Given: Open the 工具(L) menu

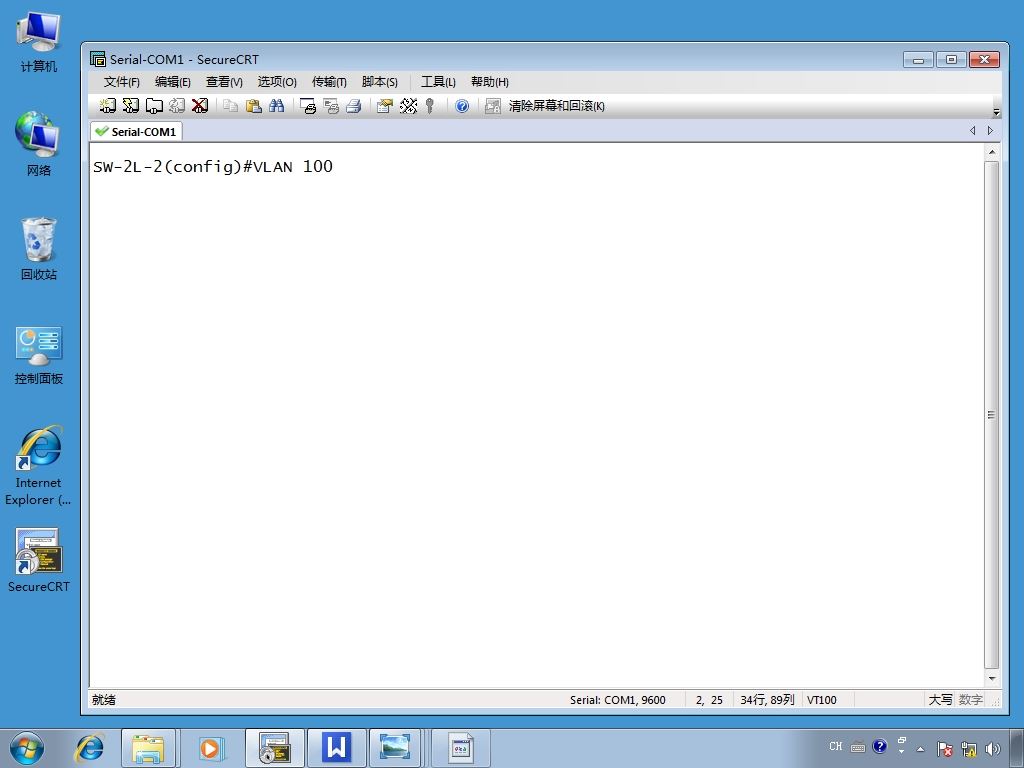Looking at the screenshot, I should (x=438, y=82).
